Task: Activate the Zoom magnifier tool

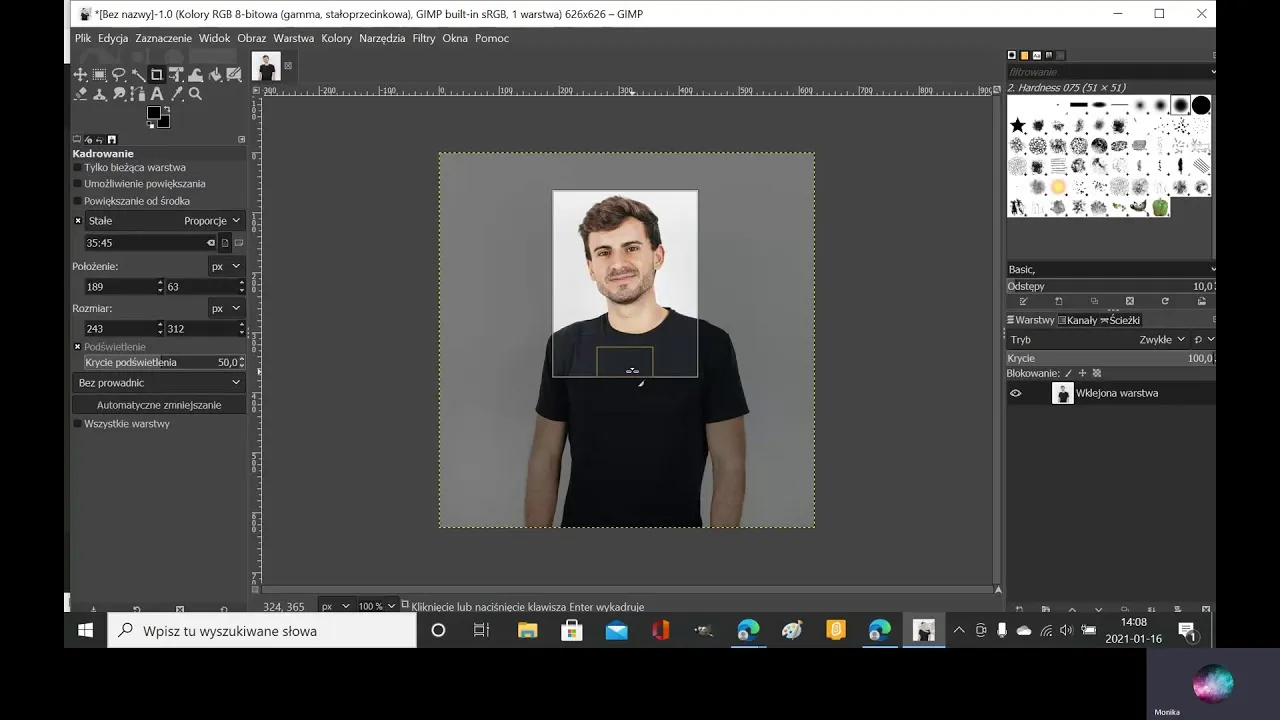Action: tap(196, 94)
